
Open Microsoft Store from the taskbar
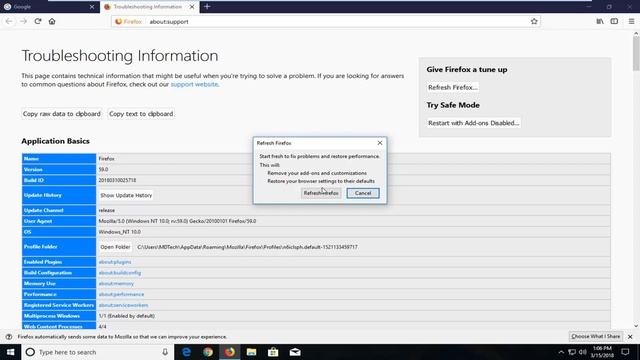click(x=273, y=352)
